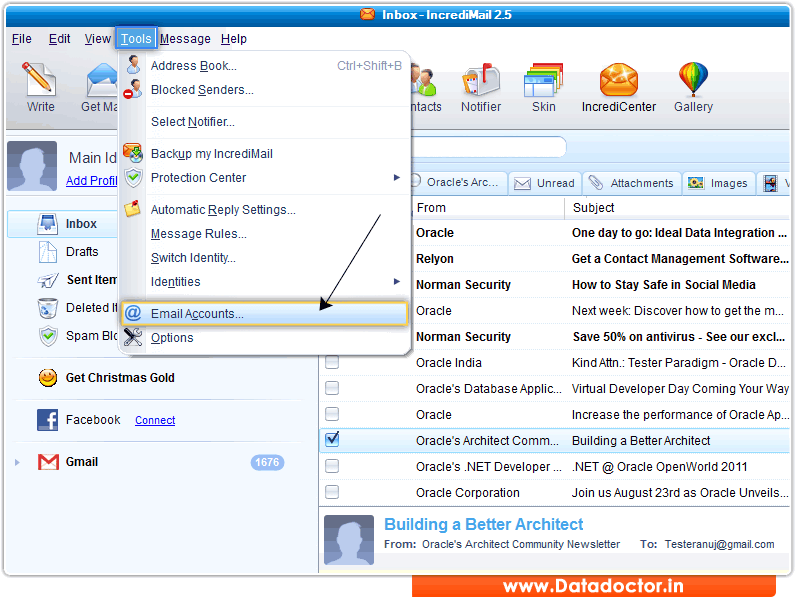This screenshot has height=597, width=796.
Task: Click the Drafts folder icon
Action: tap(48, 252)
